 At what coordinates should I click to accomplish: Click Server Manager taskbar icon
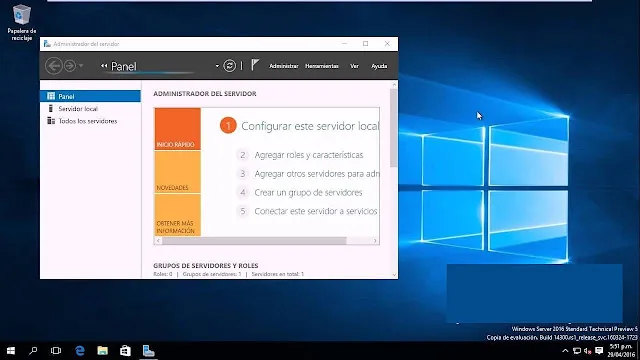coord(149,351)
